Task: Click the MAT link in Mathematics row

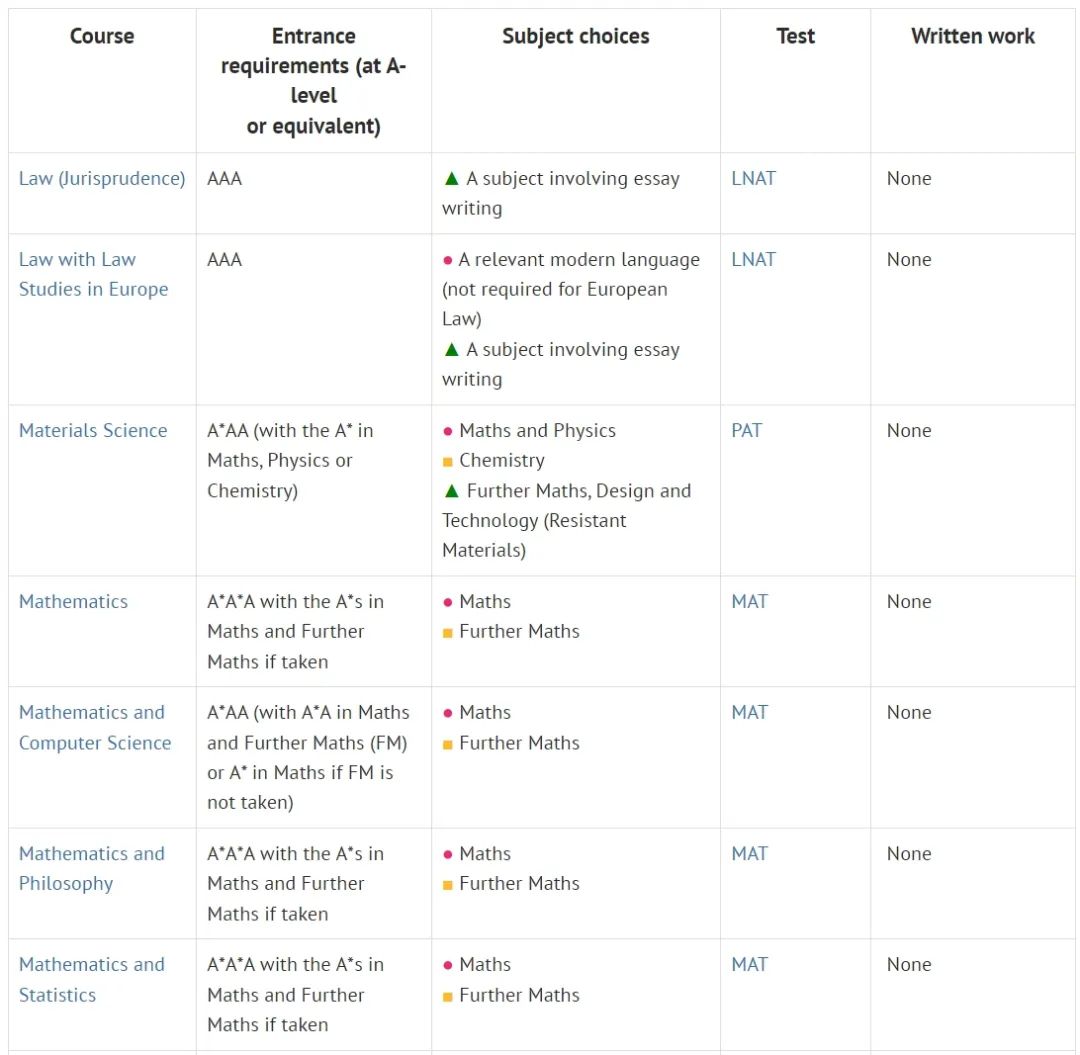Action: pos(749,601)
